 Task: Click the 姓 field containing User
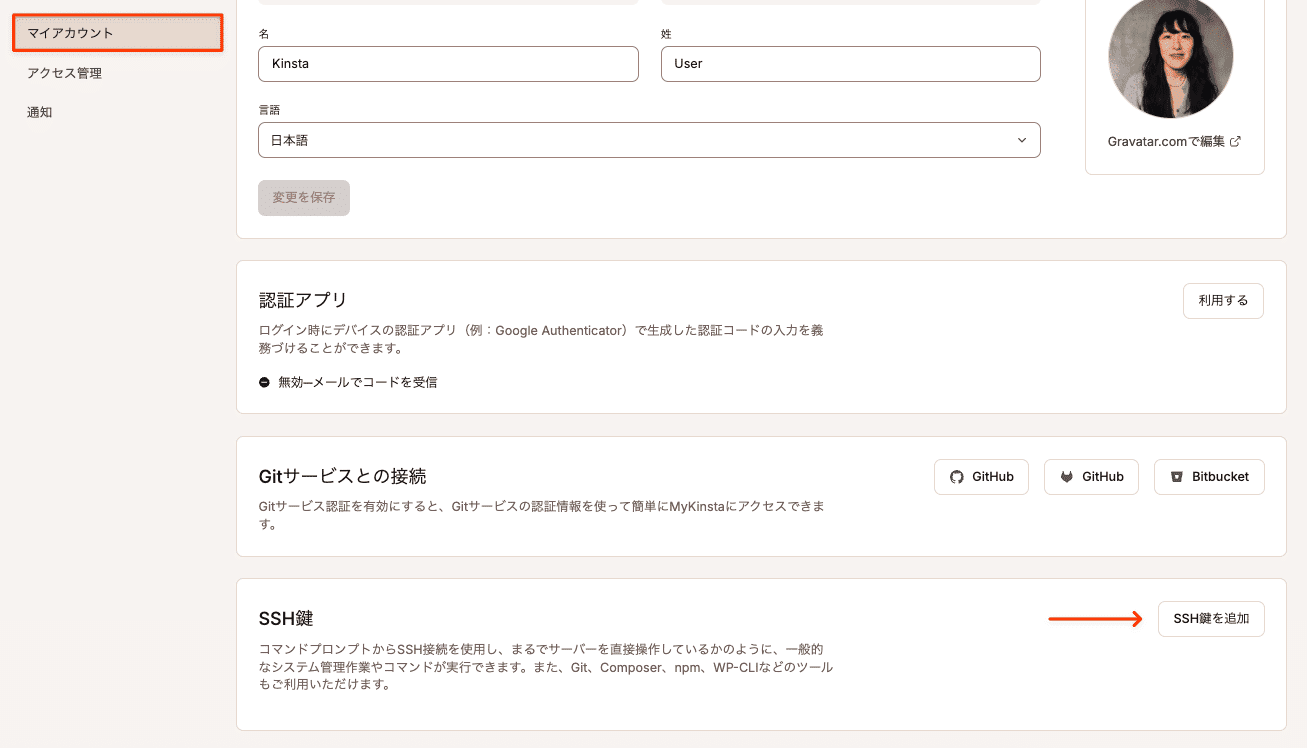coord(850,63)
